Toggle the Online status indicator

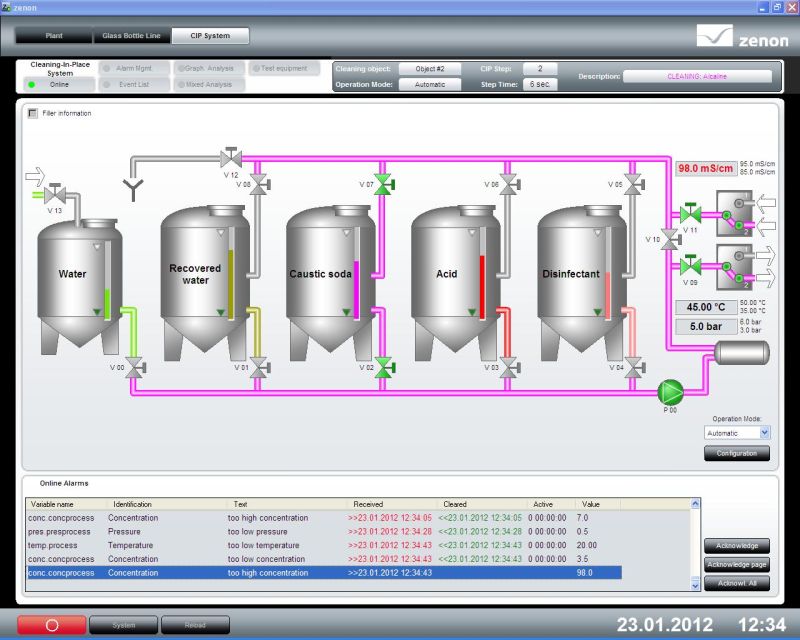click(32, 85)
